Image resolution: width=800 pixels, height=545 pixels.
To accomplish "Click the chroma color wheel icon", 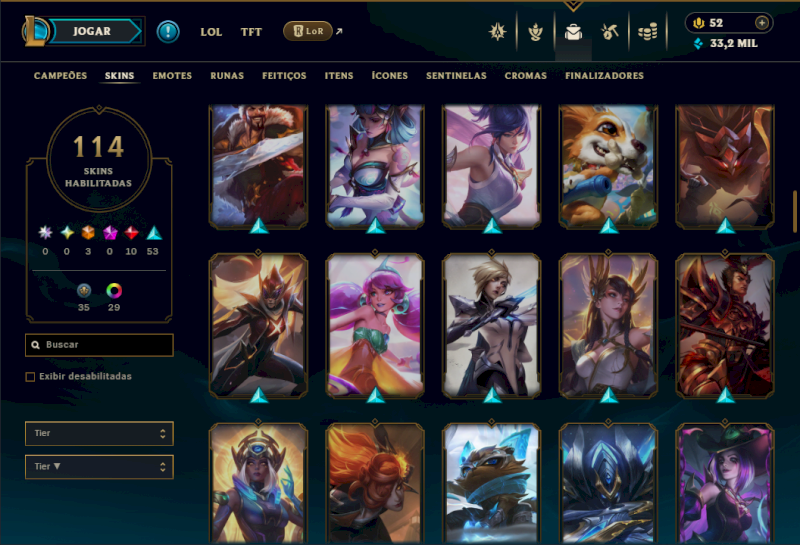I will (x=114, y=291).
